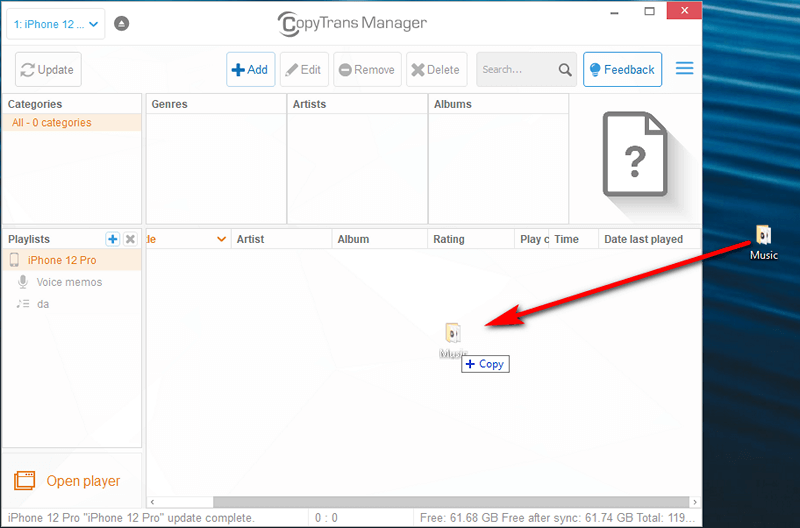Eject the connected device icon
Screen dimensions: 800x528
[121, 23]
